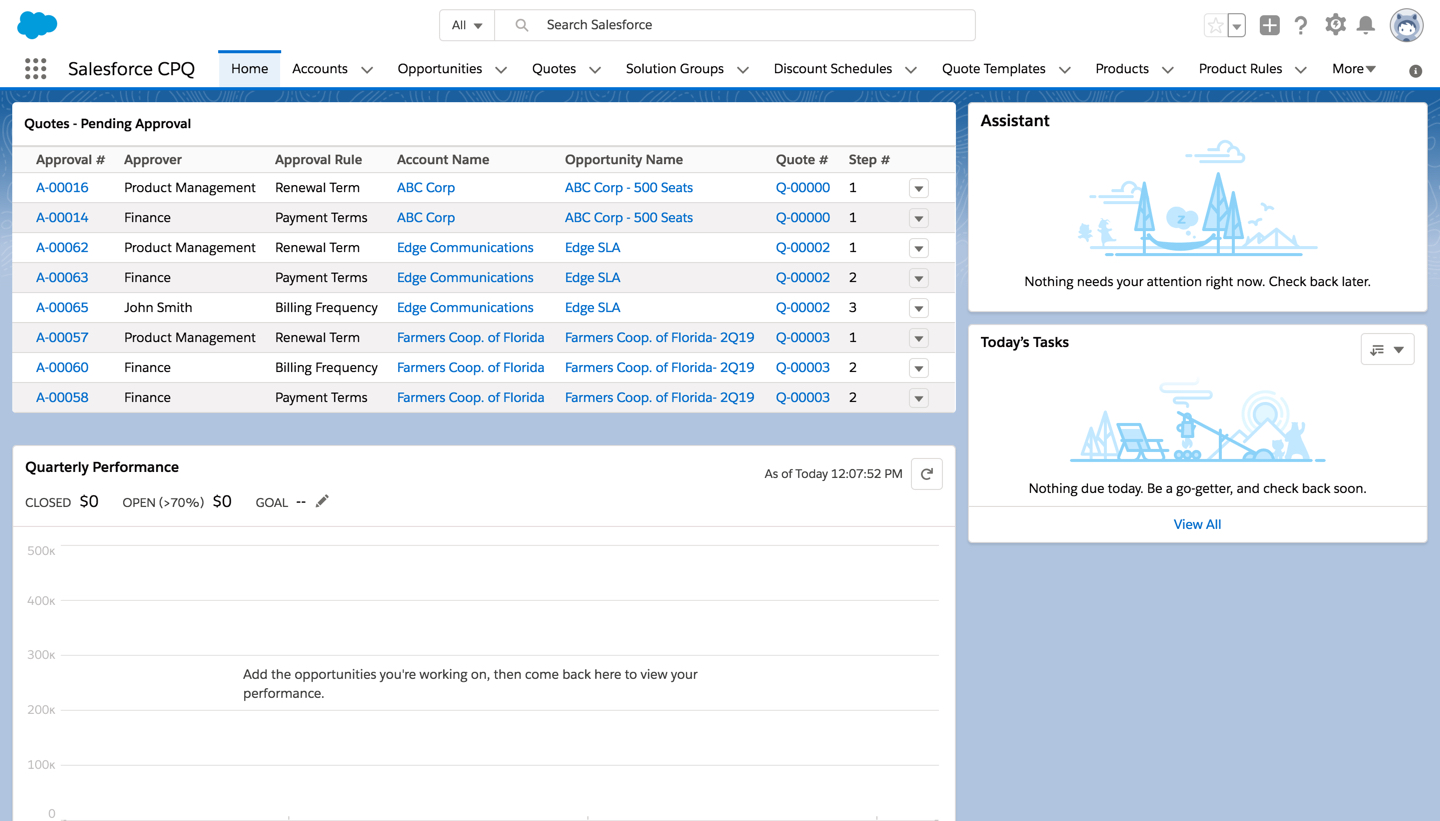Open the Help question mark icon

coord(1301,26)
